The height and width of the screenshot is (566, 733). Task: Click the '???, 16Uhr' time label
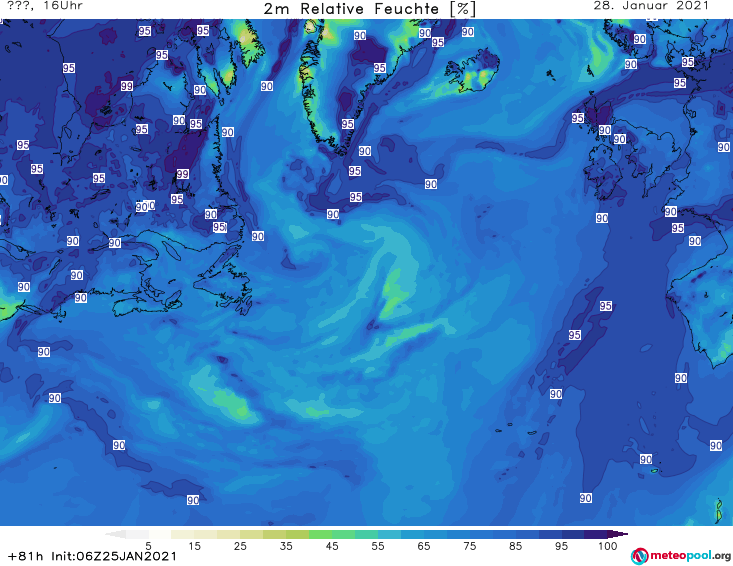point(45,6)
